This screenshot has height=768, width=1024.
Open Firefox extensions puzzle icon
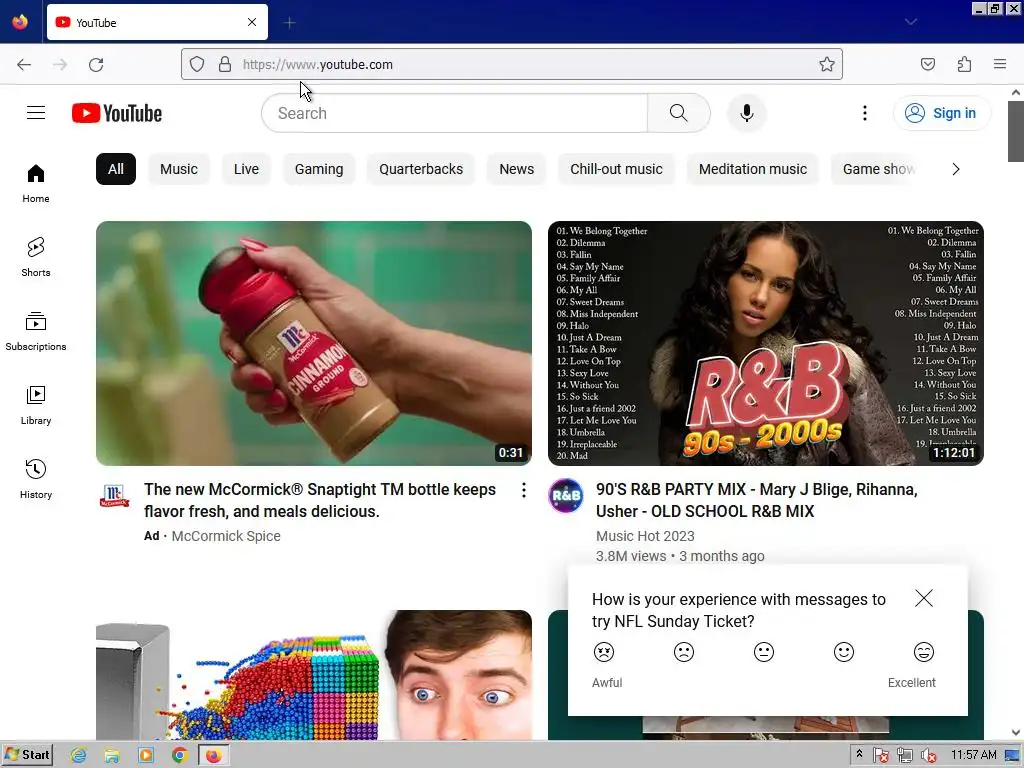(964, 64)
